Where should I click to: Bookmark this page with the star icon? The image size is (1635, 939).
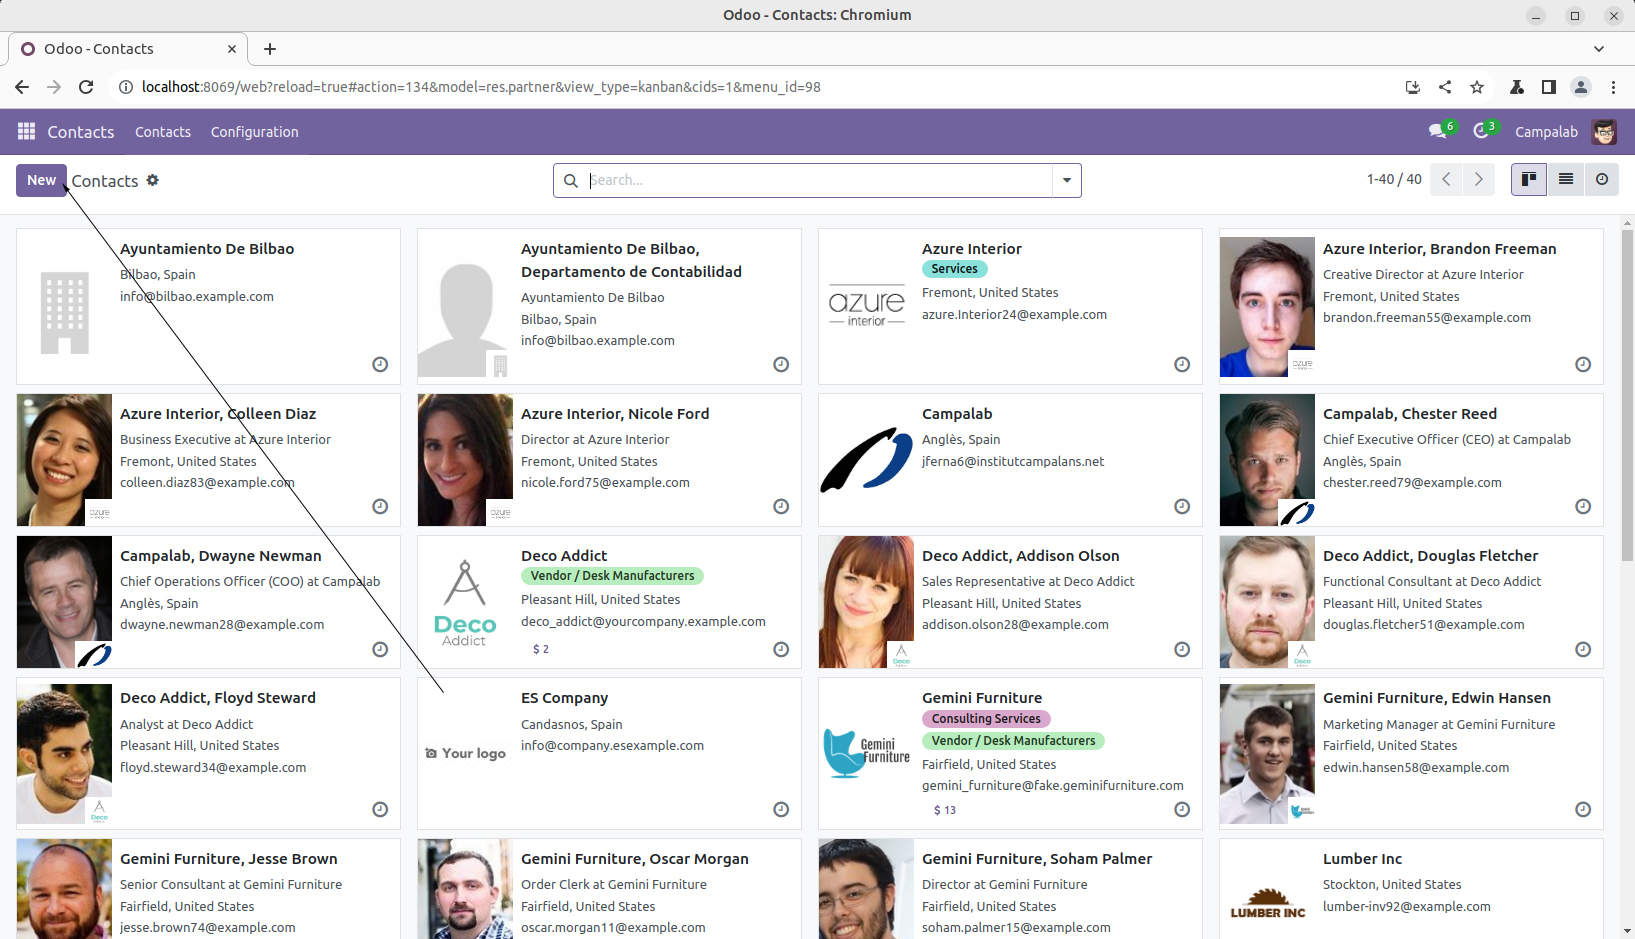[1477, 87]
